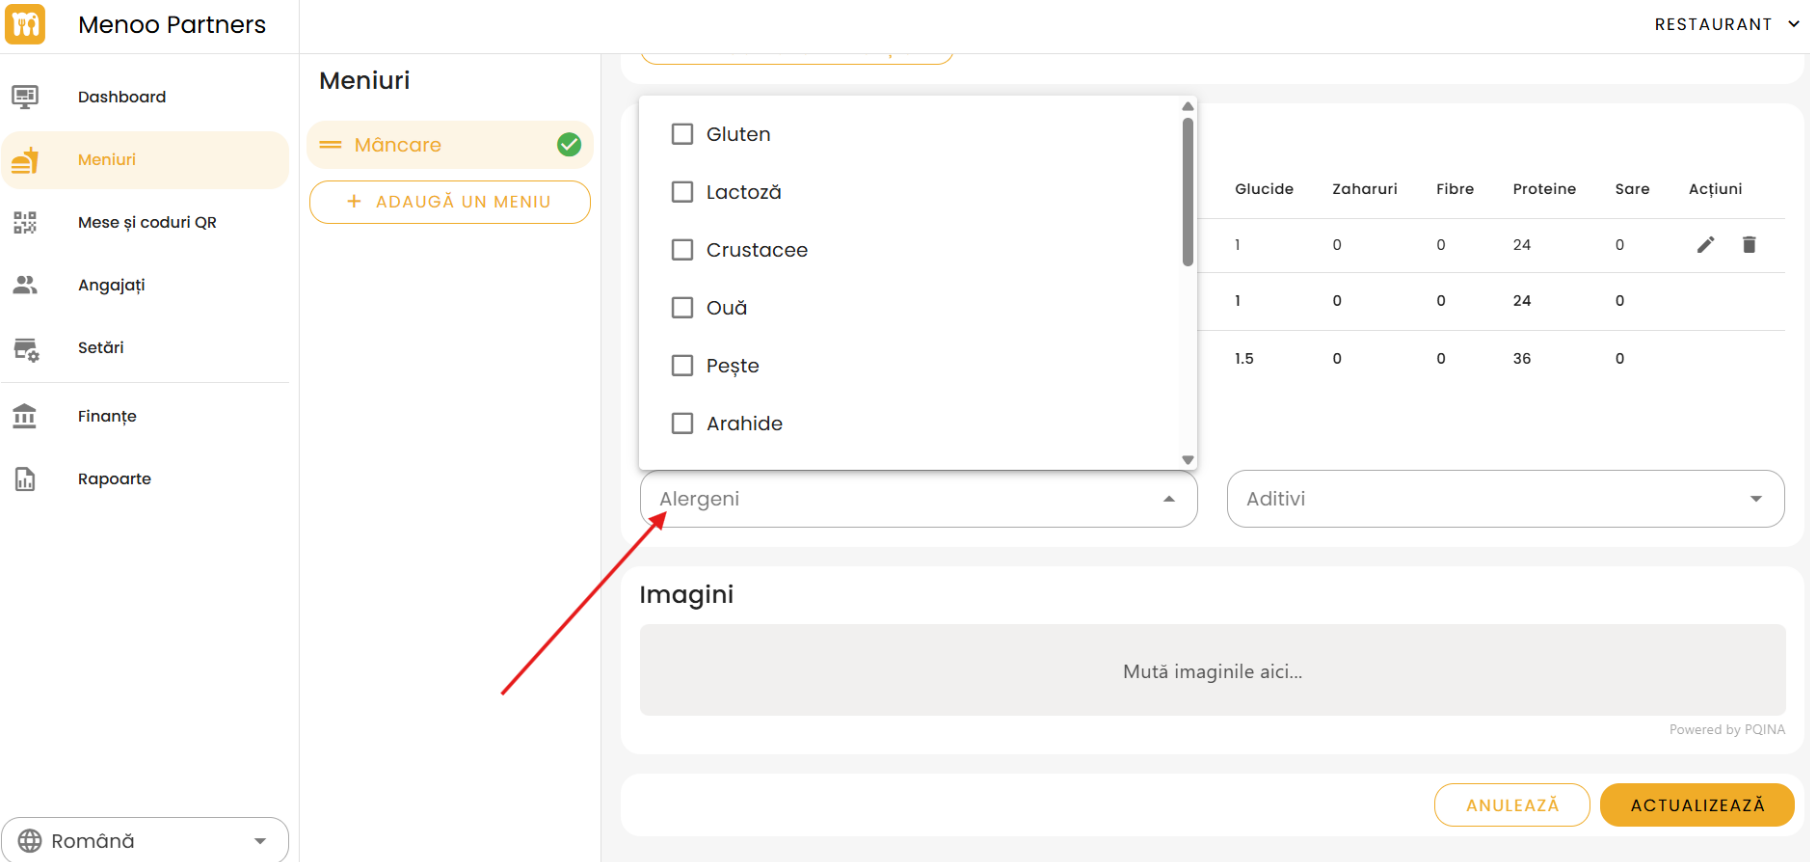The height and width of the screenshot is (862, 1810).
Task: Go to Setări in the sidebar
Action: click(x=101, y=348)
